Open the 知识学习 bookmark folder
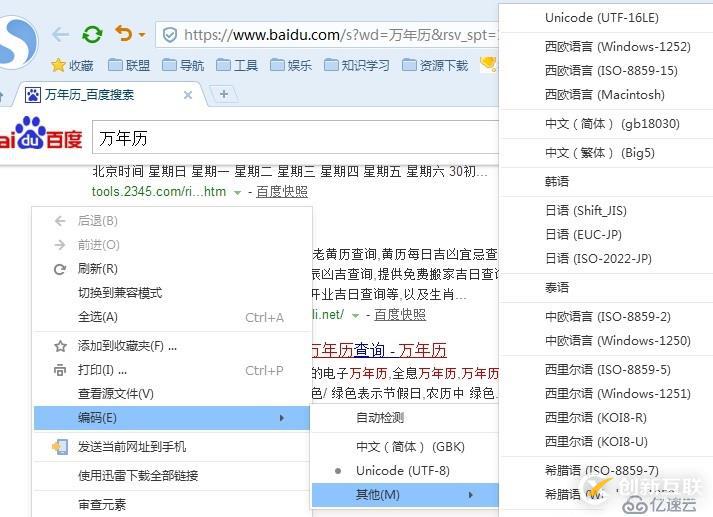Image resolution: width=713 pixels, height=517 pixels. coord(357,65)
